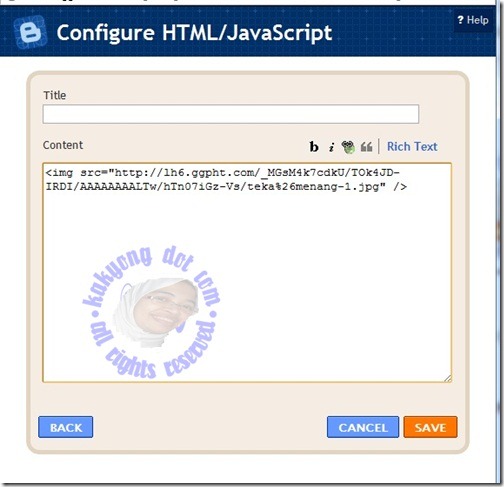Go back using the BACK button
The width and height of the screenshot is (504, 487).
[x=66, y=427]
